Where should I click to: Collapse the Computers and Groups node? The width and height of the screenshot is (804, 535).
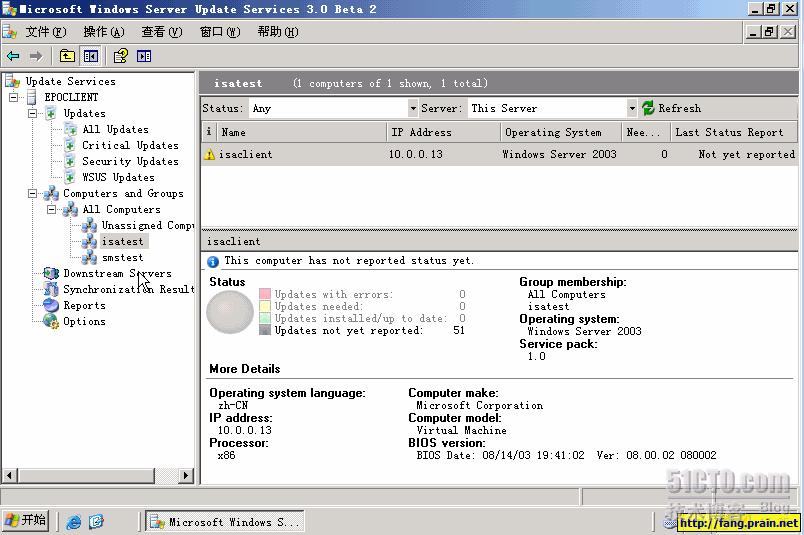point(32,193)
